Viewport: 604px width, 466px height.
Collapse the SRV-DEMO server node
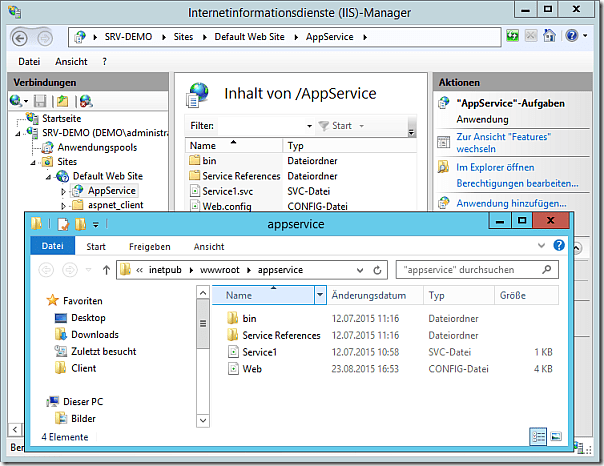18,134
